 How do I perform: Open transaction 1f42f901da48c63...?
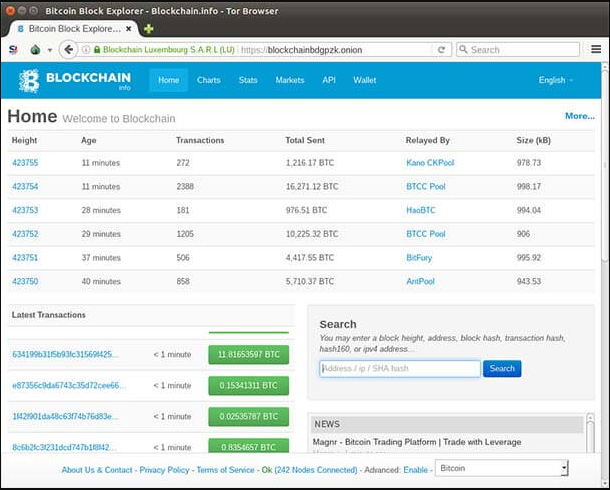[x=65, y=416]
